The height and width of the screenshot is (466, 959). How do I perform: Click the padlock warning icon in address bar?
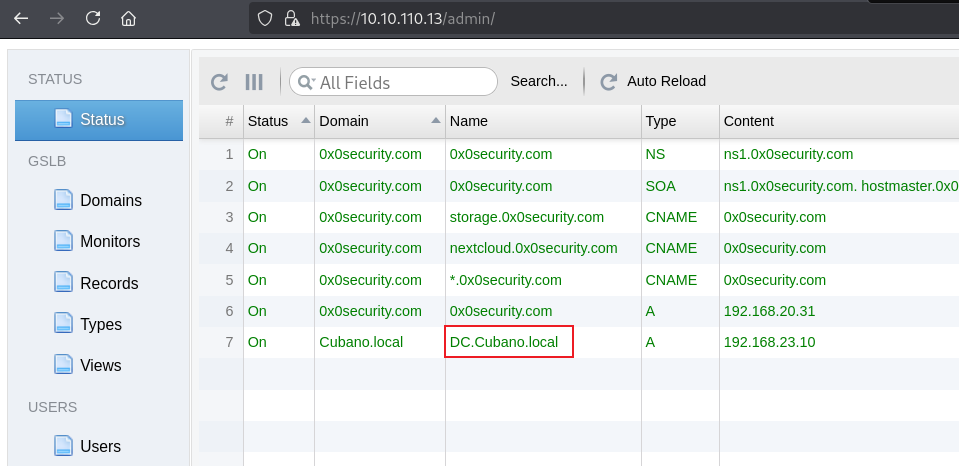(x=291, y=18)
